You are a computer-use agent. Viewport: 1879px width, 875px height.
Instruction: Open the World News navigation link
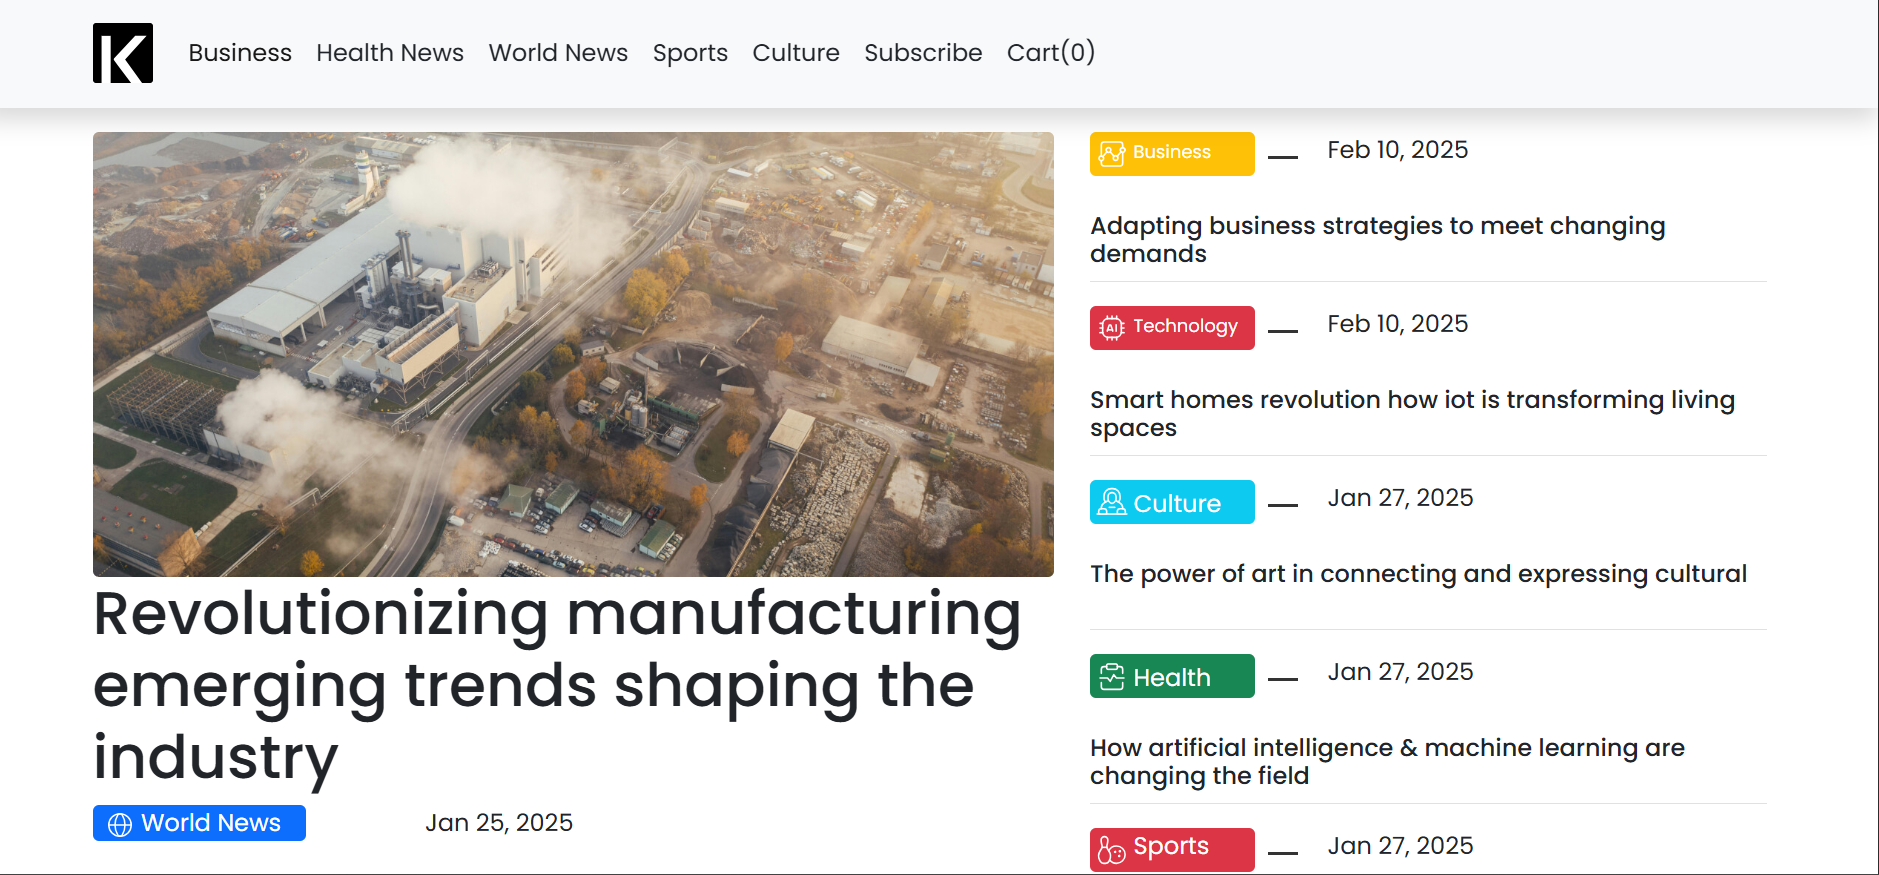click(558, 53)
